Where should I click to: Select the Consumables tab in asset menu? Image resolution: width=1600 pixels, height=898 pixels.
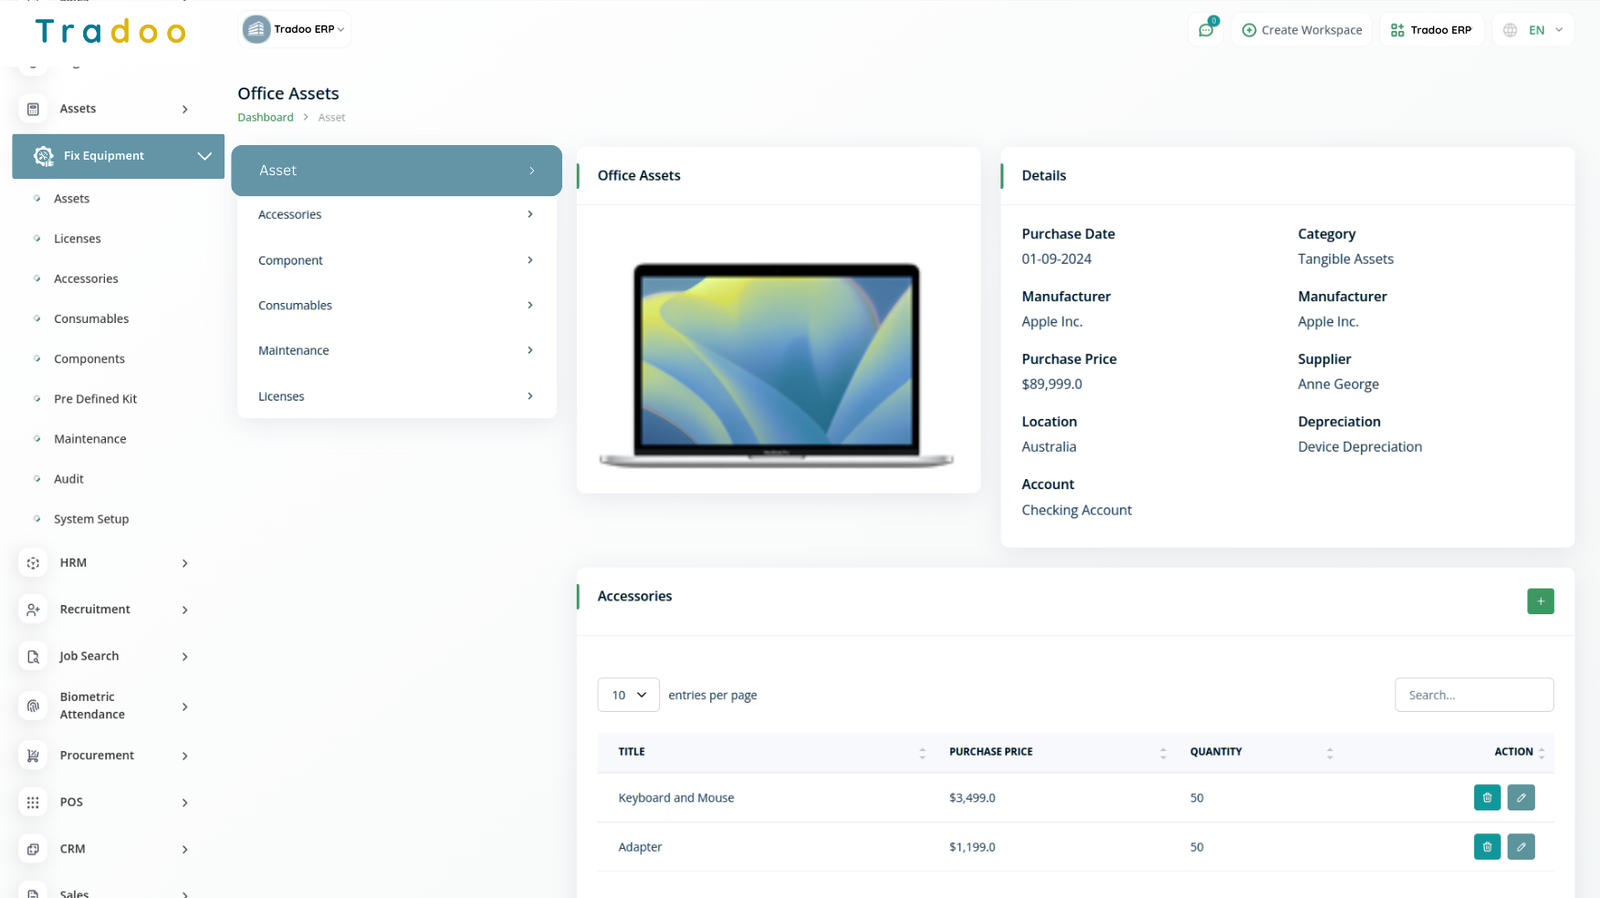click(396, 306)
